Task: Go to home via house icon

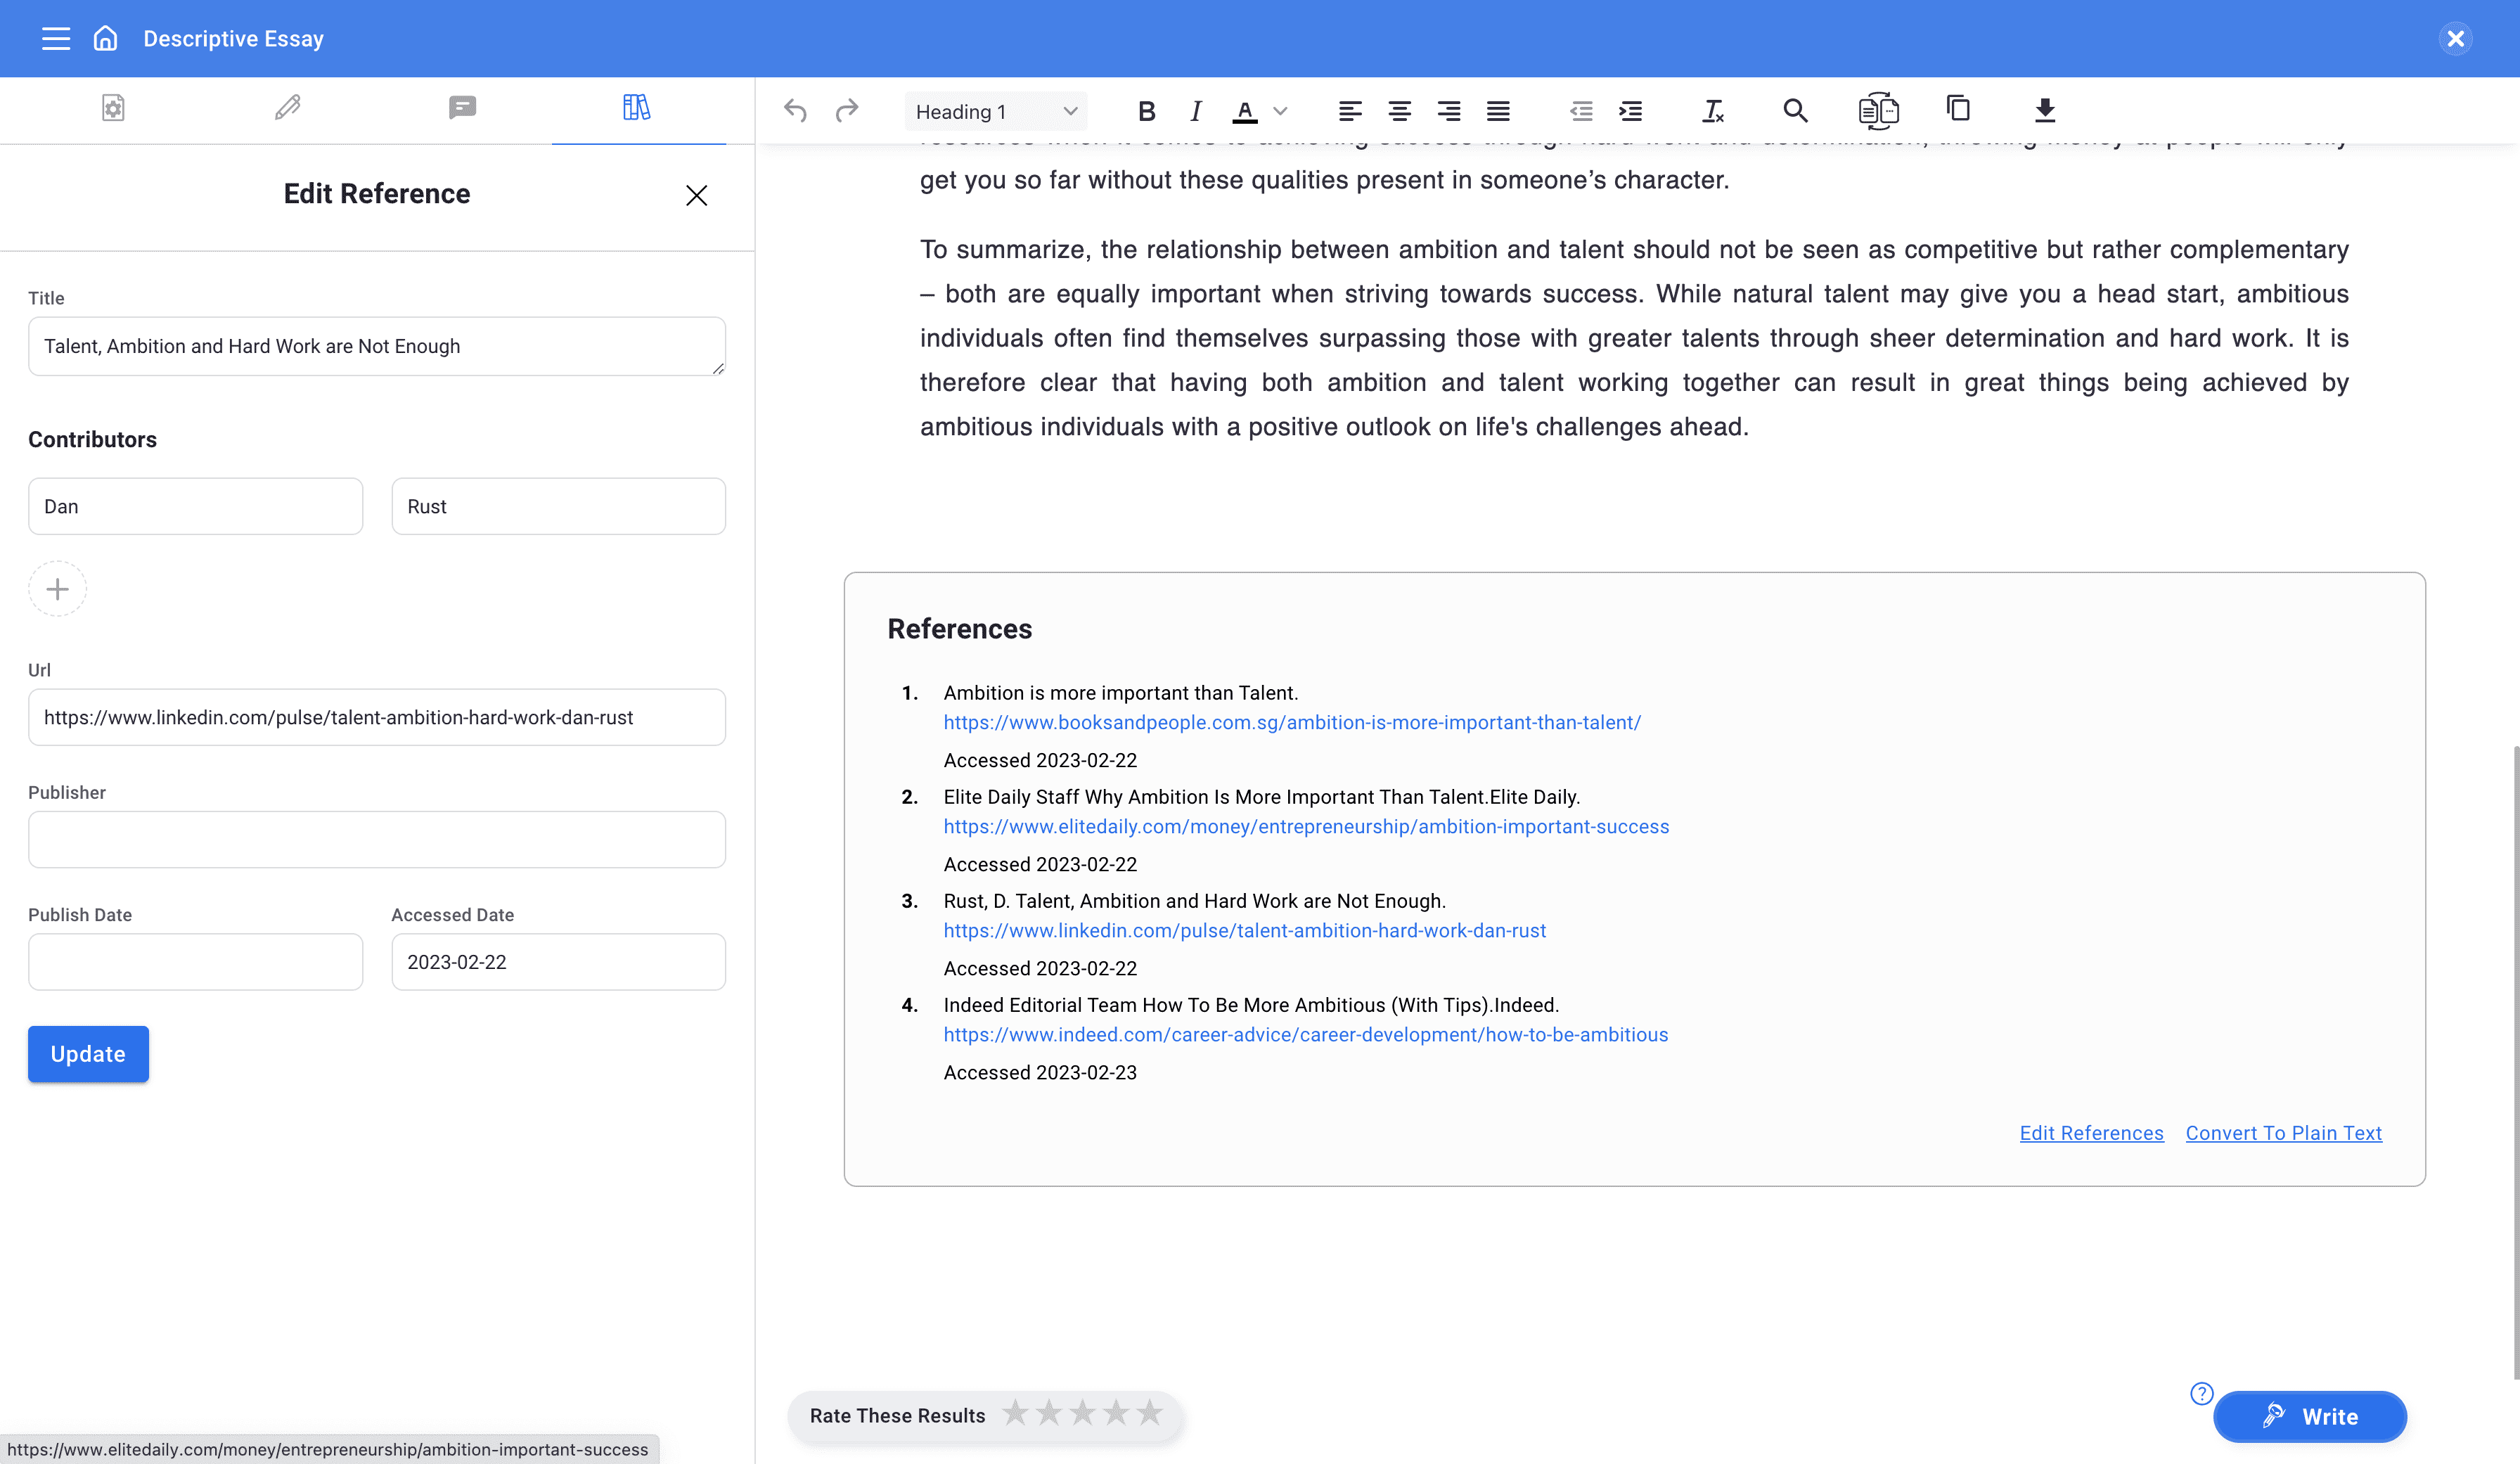Action: (x=106, y=38)
